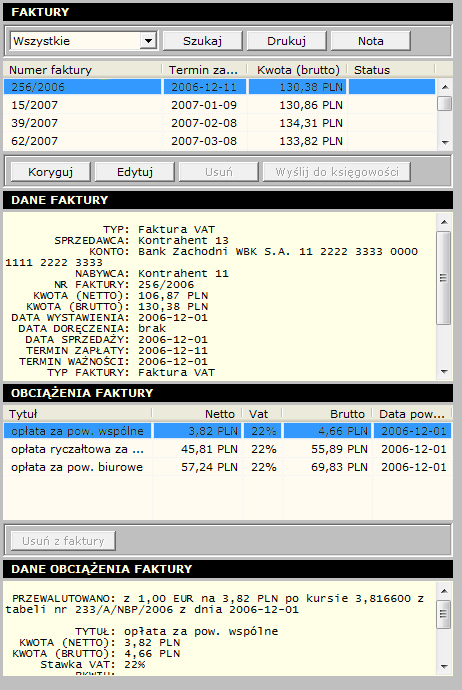Click the Status column header
The image size is (462, 690).
click(392, 70)
